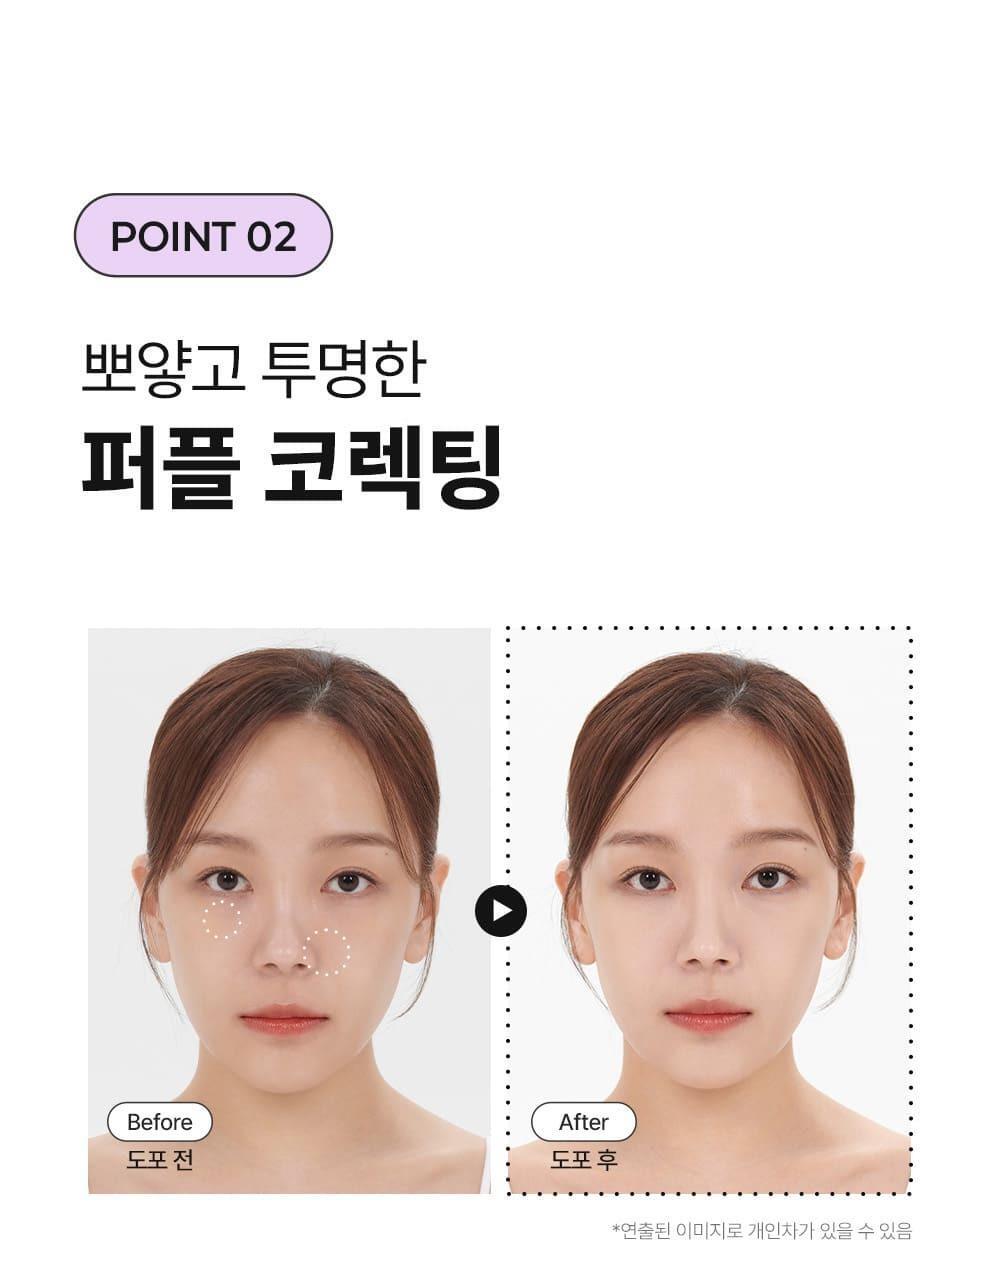Select the Before pill label
The height and width of the screenshot is (1280, 1000).
point(159,1122)
